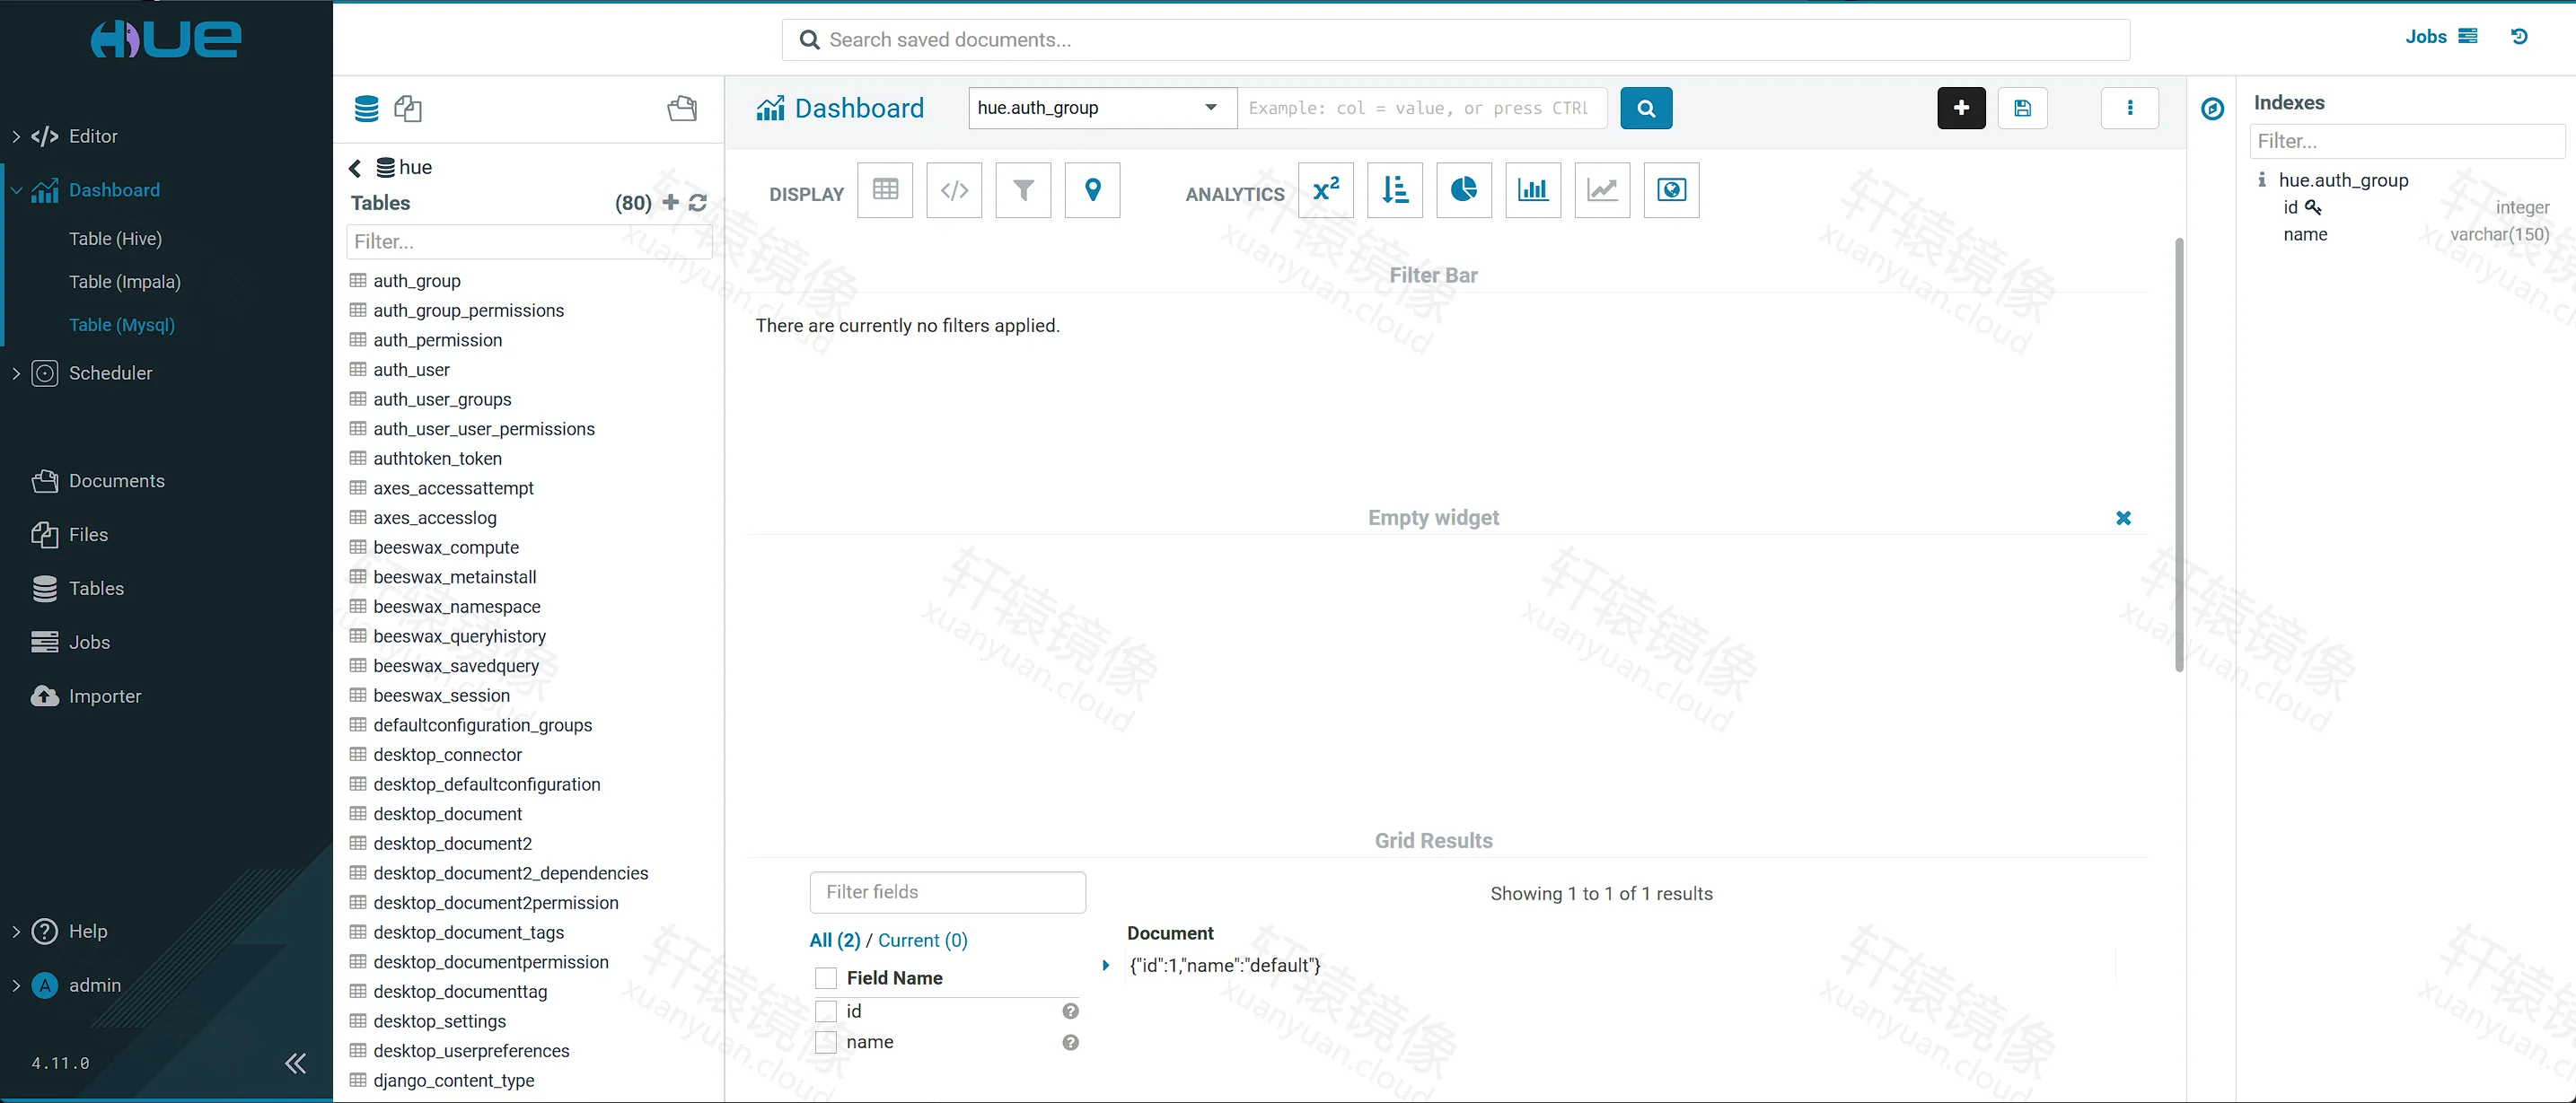
Task: Collapse the Dashboard sidebar section
Action: (x=15, y=190)
